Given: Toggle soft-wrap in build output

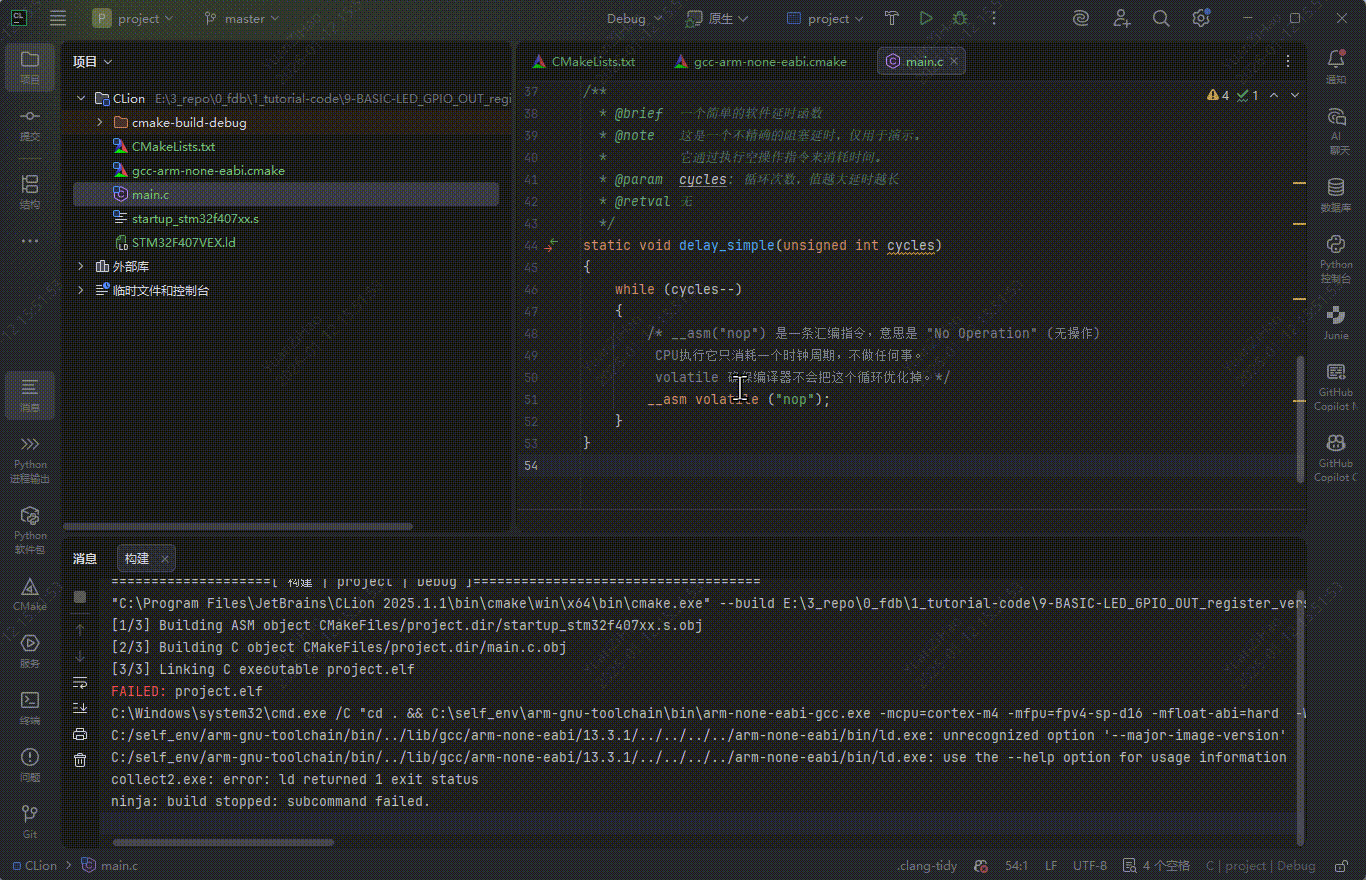Looking at the screenshot, I should (x=80, y=682).
